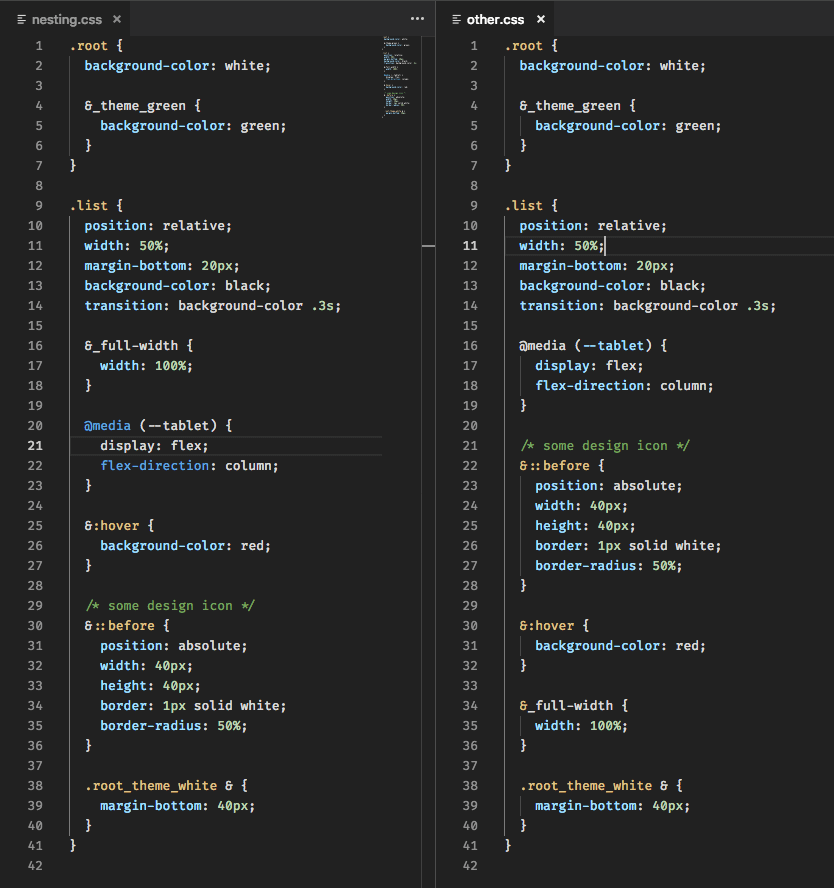Click the file icon on other.css tab

tap(457, 20)
